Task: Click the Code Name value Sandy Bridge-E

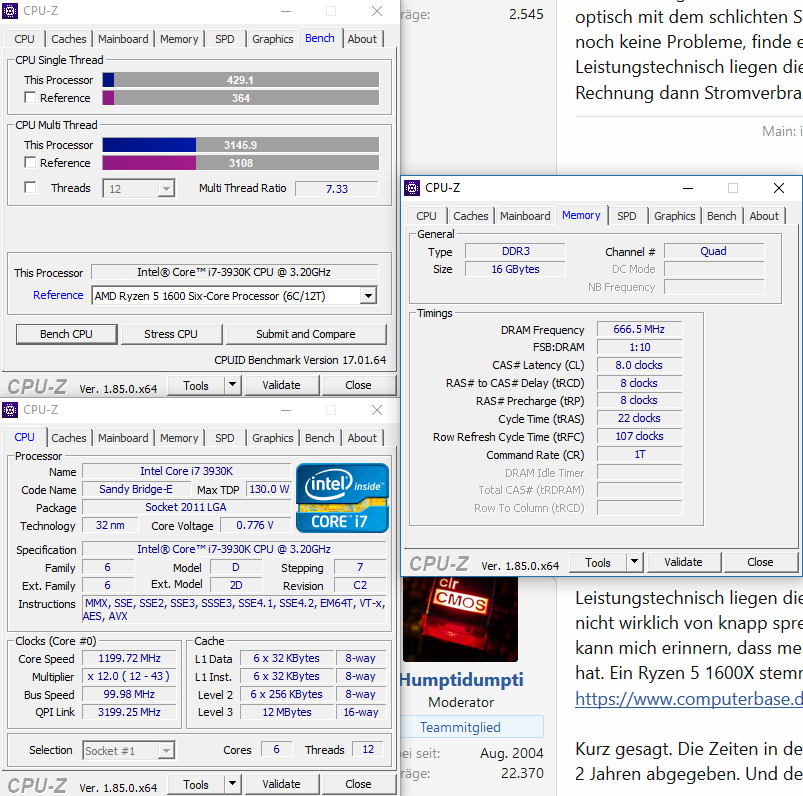Action: tap(136, 489)
